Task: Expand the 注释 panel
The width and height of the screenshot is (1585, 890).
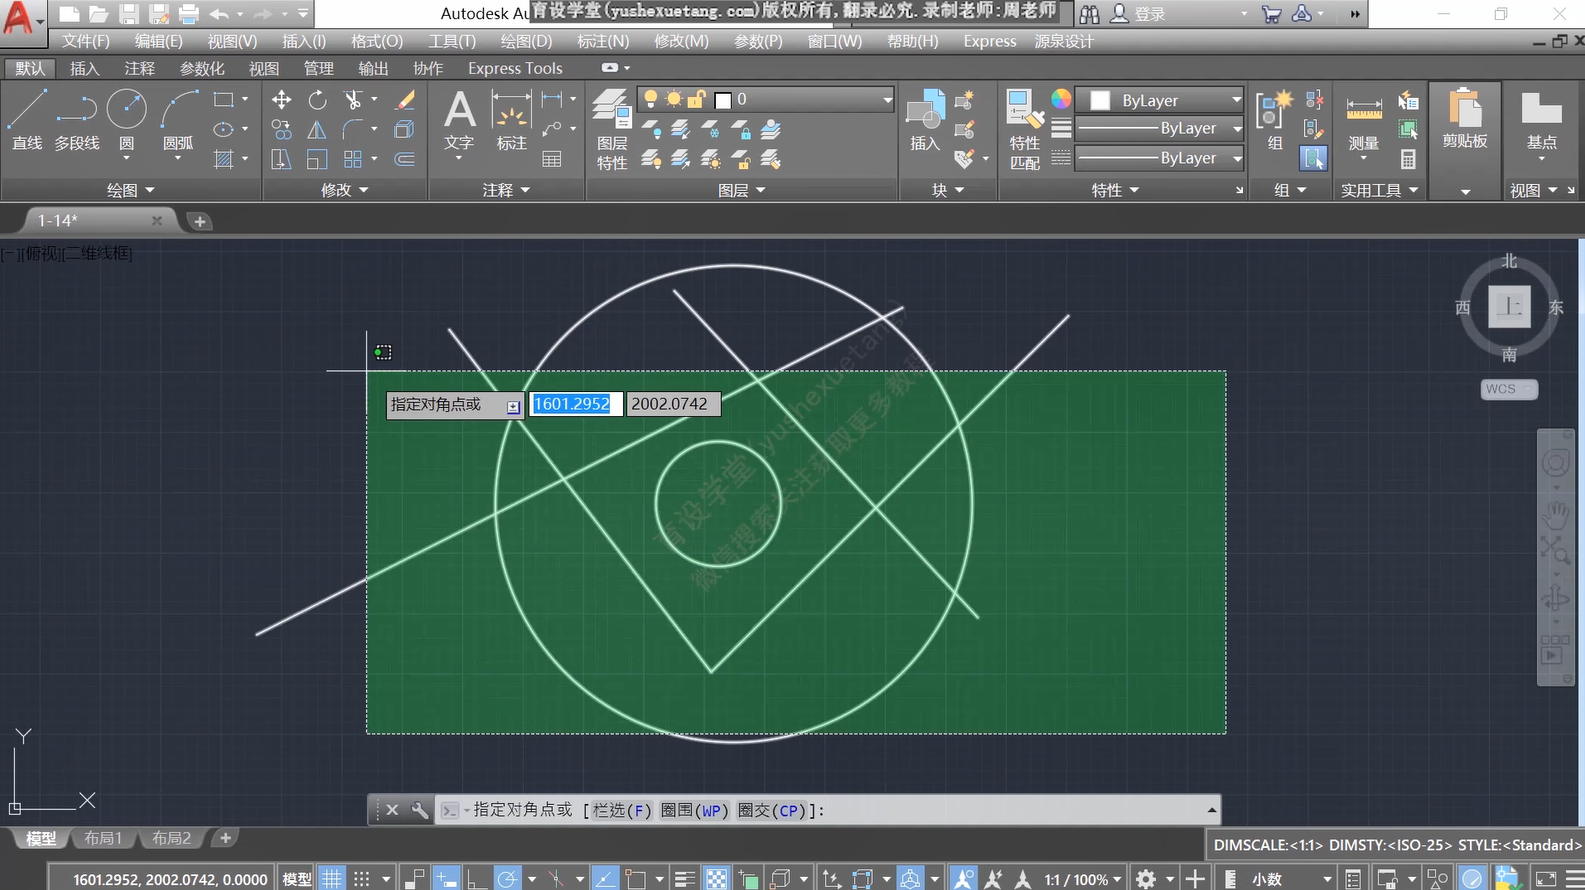Action: click(x=506, y=190)
